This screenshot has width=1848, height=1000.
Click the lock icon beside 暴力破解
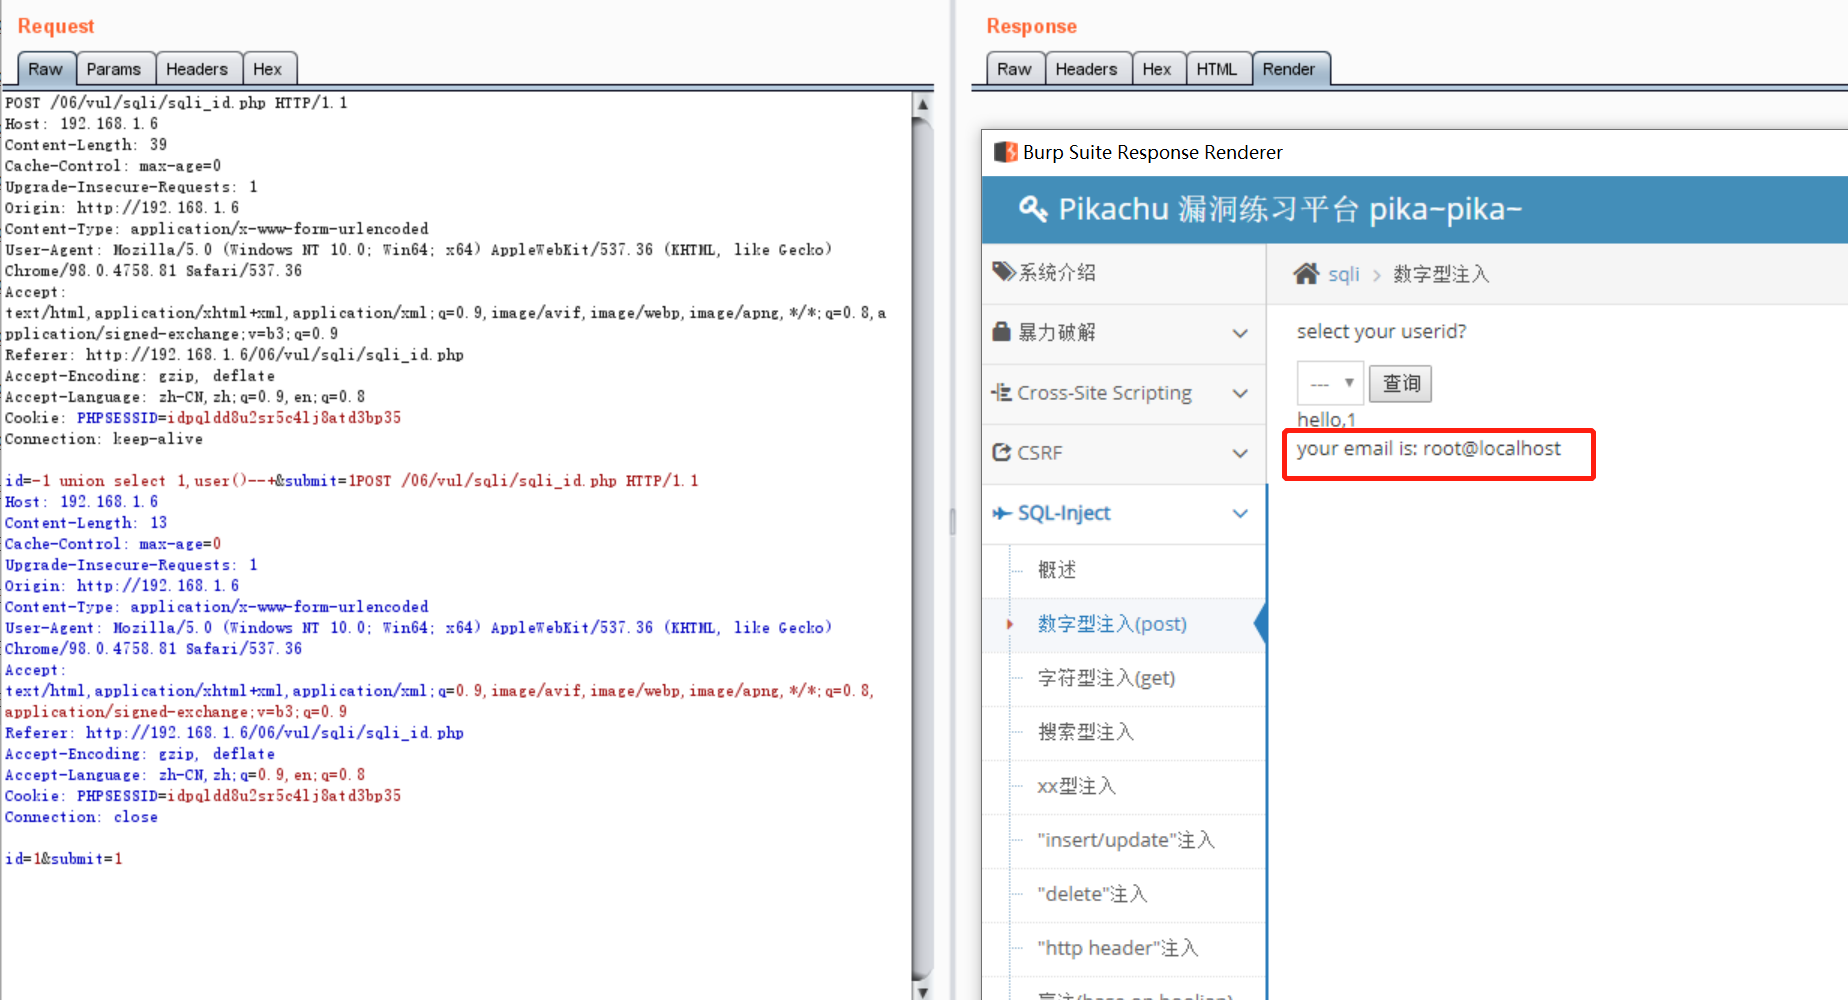click(1001, 331)
